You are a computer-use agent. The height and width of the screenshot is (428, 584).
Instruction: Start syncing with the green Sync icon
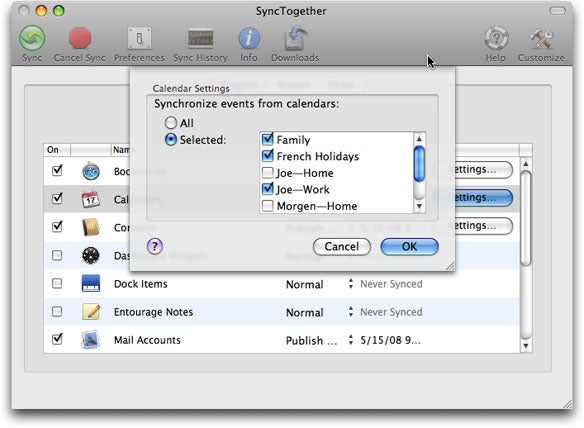[x=32, y=38]
